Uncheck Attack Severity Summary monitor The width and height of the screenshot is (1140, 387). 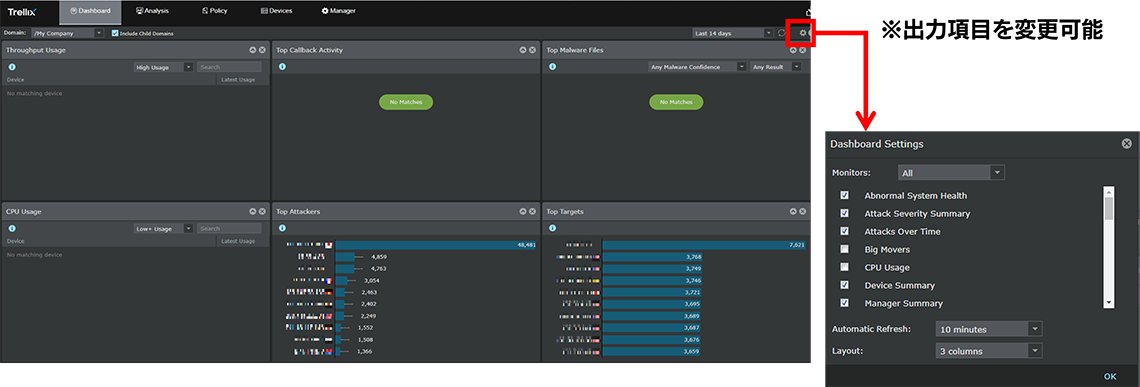coord(844,214)
